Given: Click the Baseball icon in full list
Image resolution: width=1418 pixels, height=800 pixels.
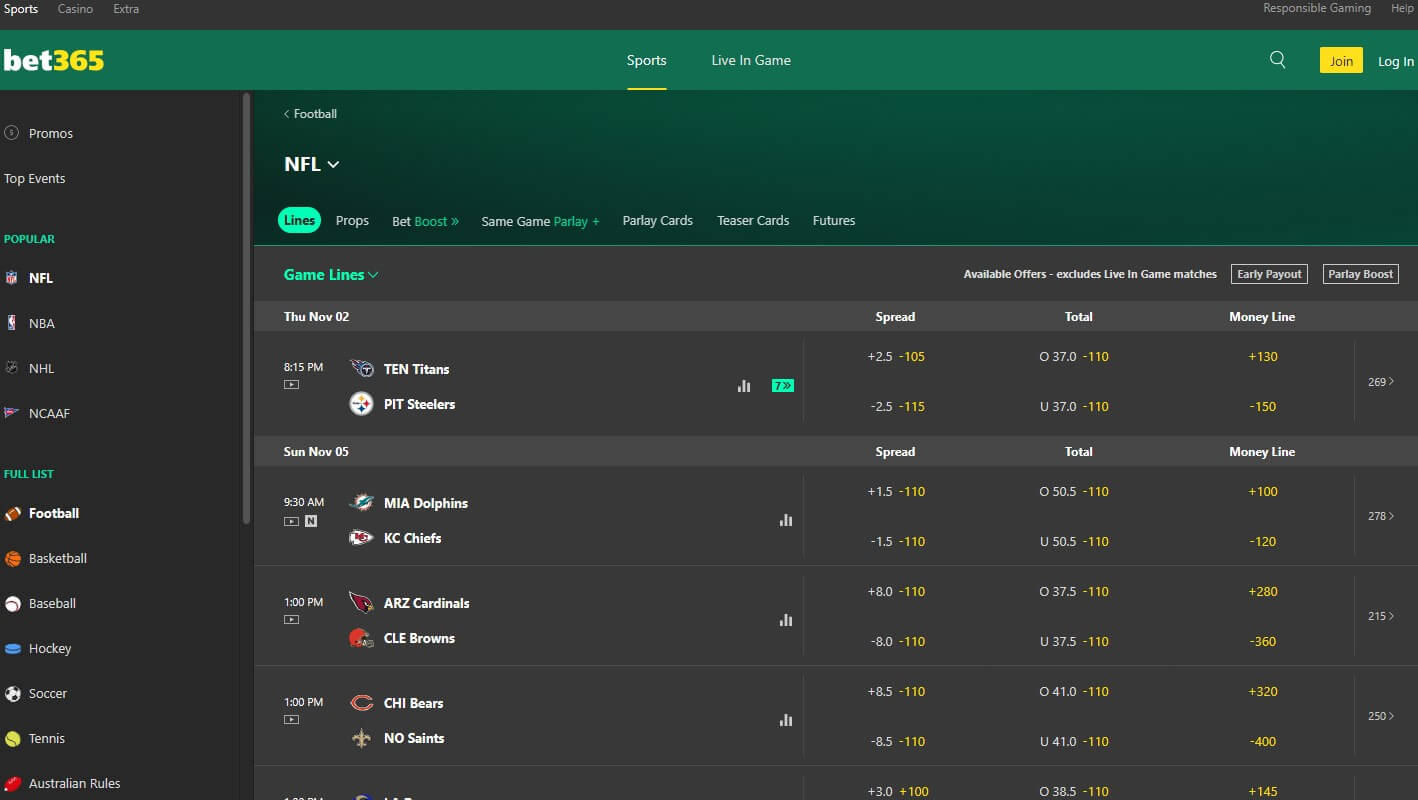Looking at the screenshot, I should [x=12, y=603].
